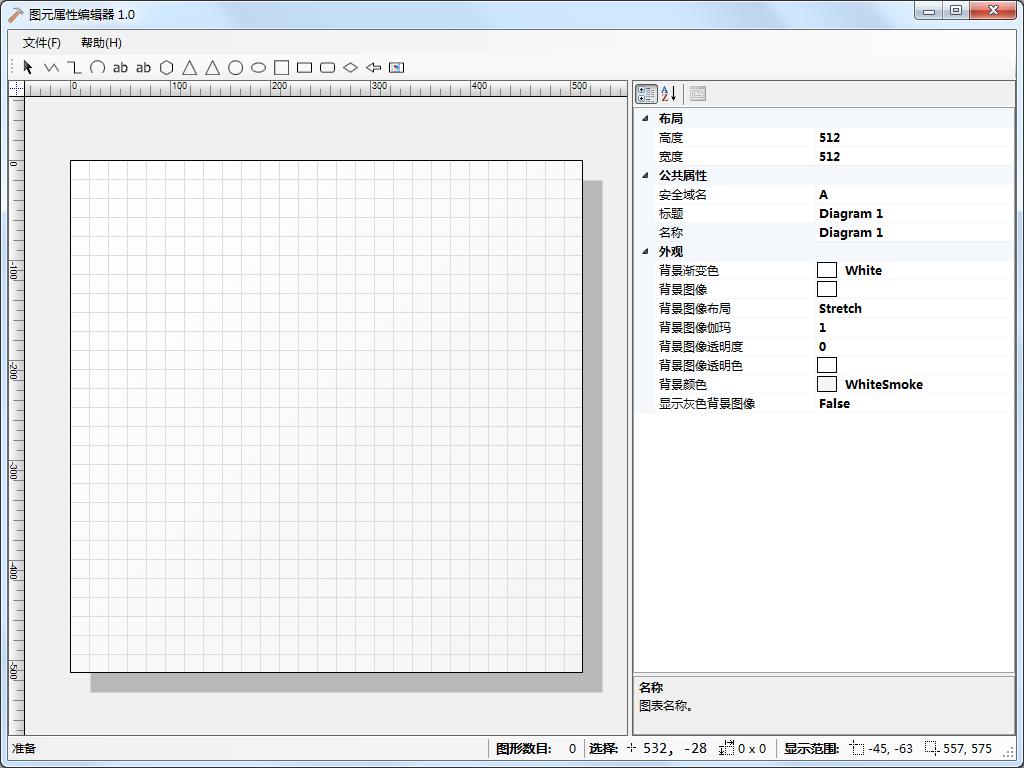Click the WhiteSmoke swatch for 背景颜色

pyautogui.click(x=827, y=384)
